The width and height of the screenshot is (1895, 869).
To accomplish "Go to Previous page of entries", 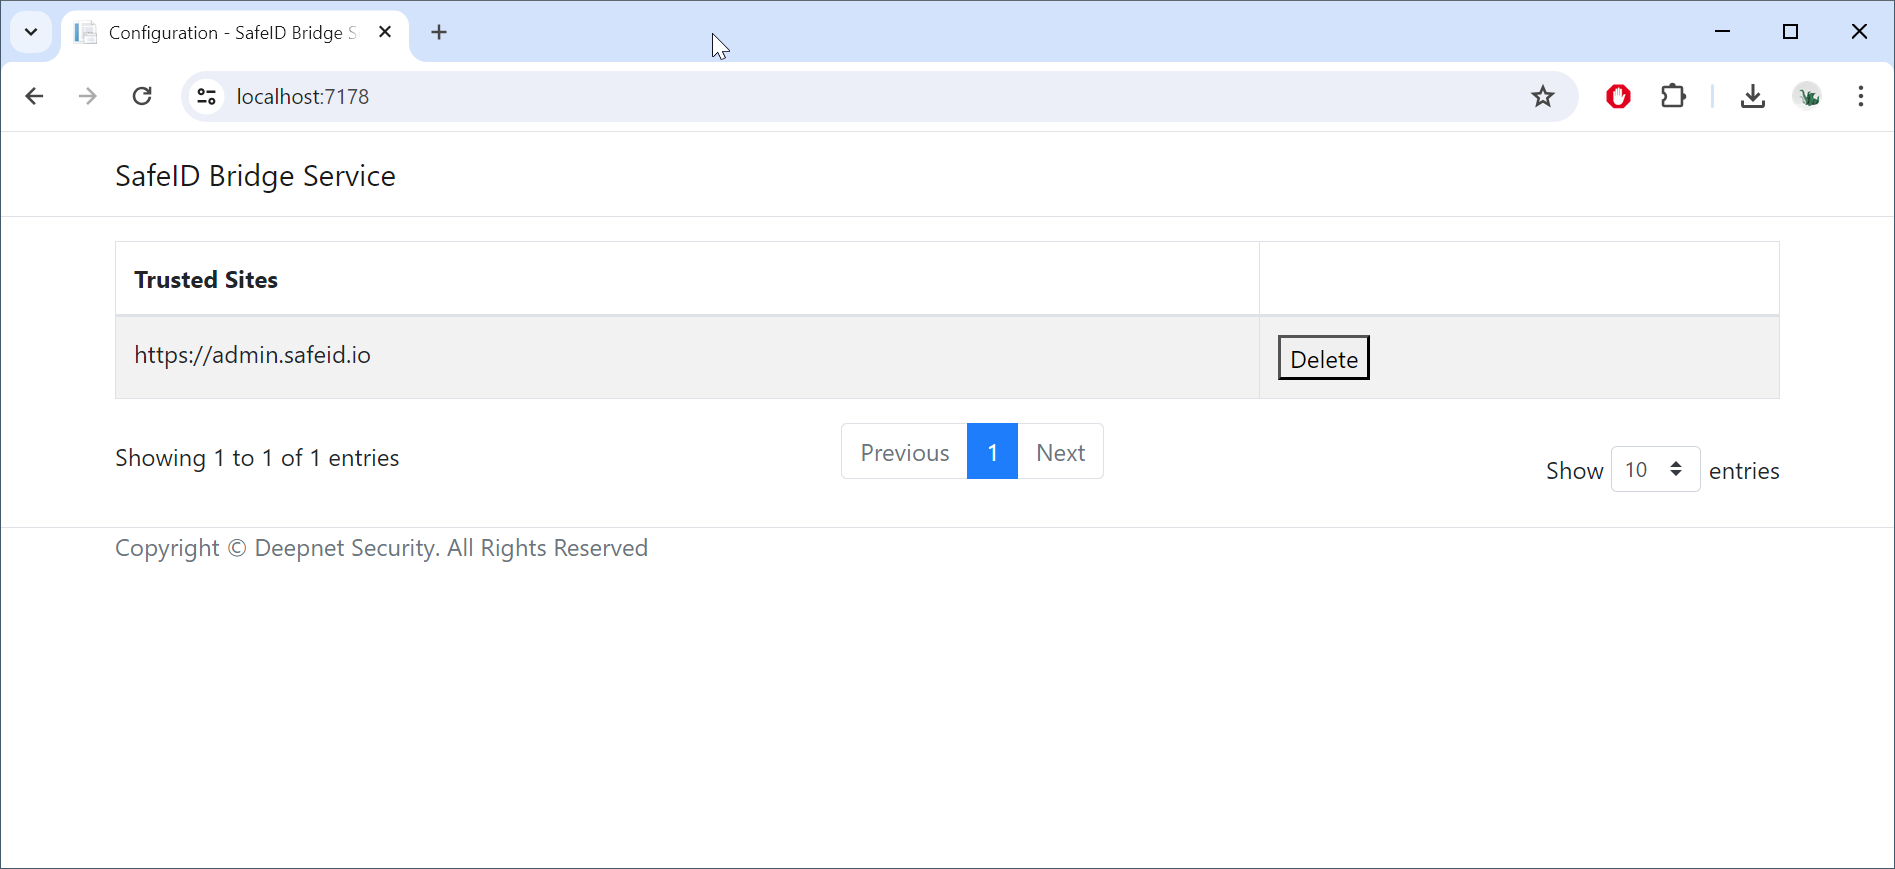I will [x=904, y=452].
